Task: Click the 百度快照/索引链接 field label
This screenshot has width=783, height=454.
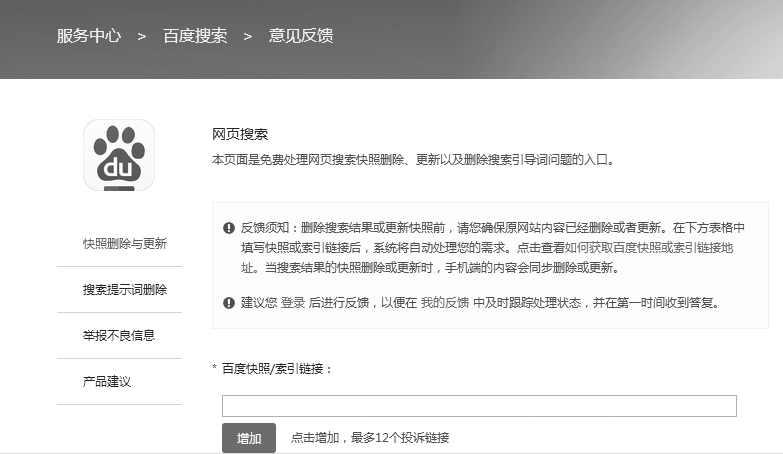Action: [277, 368]
